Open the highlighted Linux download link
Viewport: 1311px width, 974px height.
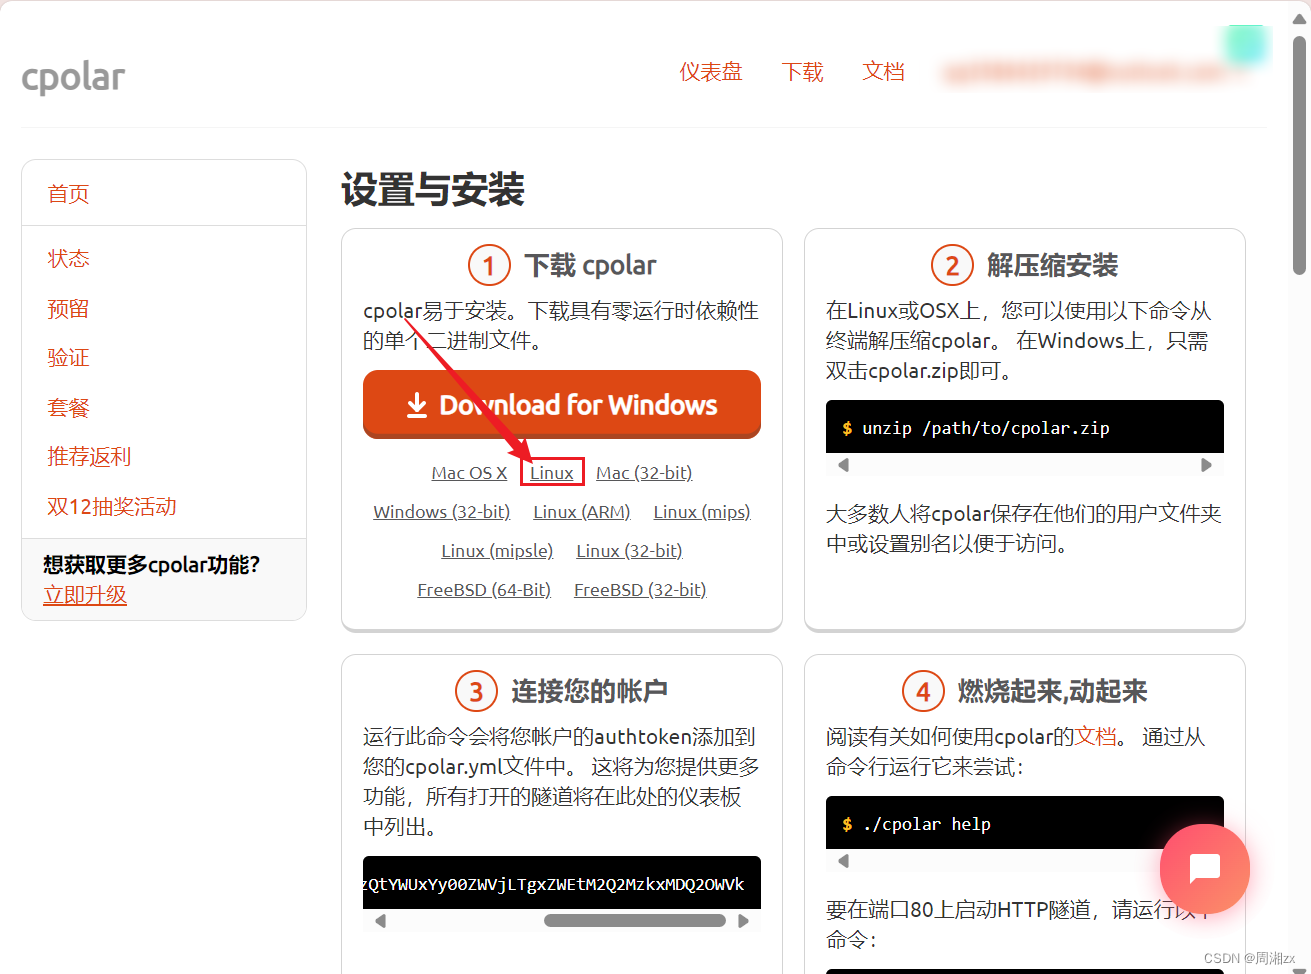click(551, 472)
